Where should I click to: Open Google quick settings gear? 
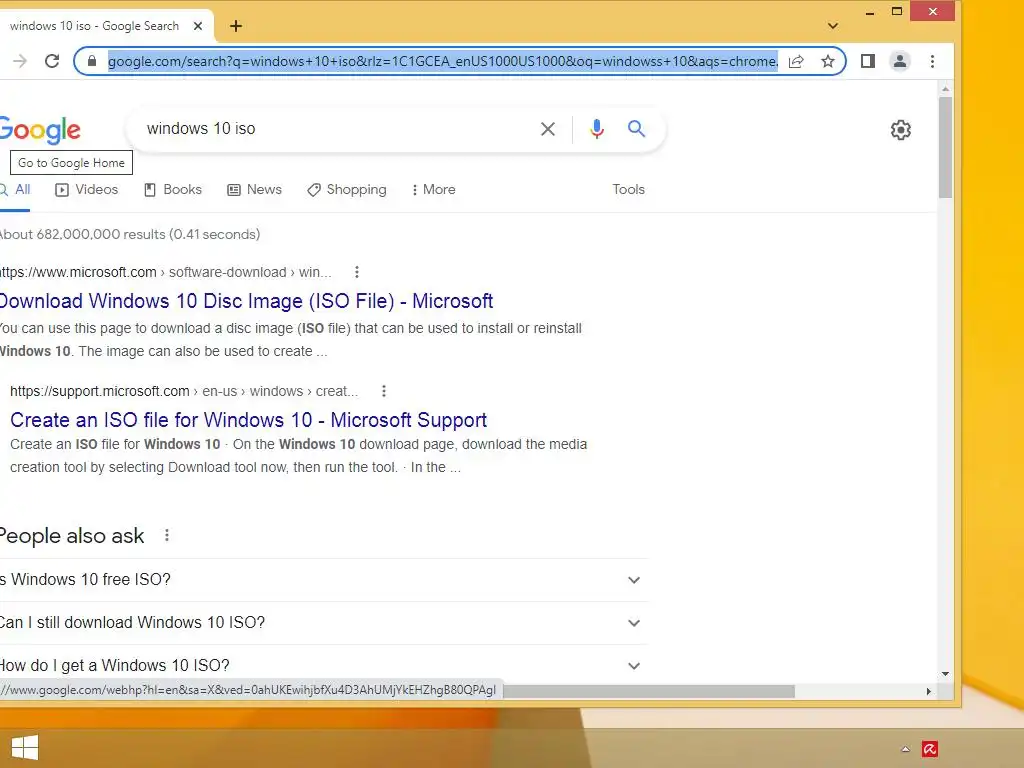pos(901,130)
